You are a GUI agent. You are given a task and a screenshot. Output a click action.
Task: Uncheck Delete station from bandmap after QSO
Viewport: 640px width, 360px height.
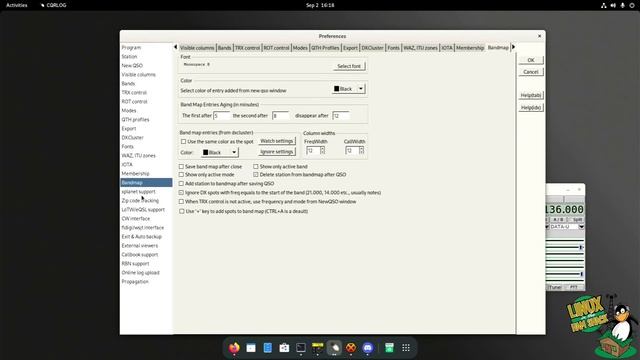coord(256,175)
